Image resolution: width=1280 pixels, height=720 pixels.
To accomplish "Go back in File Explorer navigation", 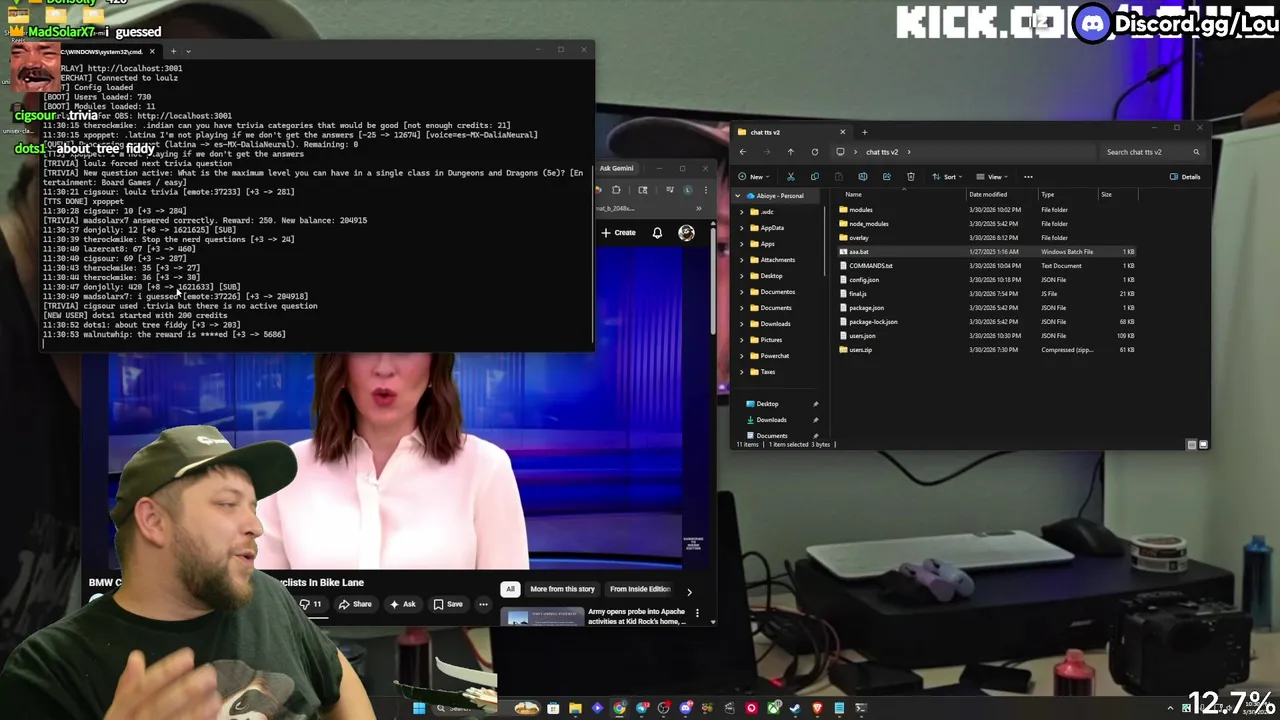I will tap(742, 152).
